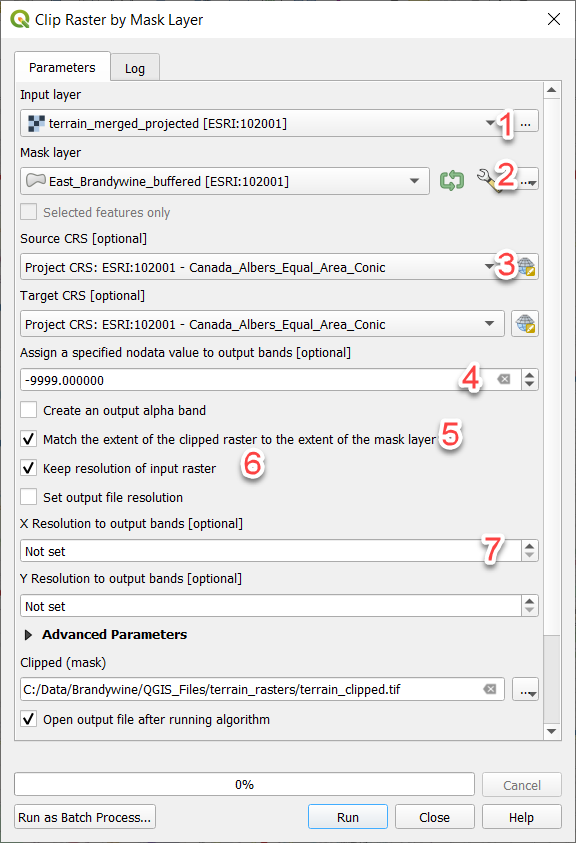The image size is (576, 843).
Task: Check Set output file resolution
Action: click(x=29, y=497)
